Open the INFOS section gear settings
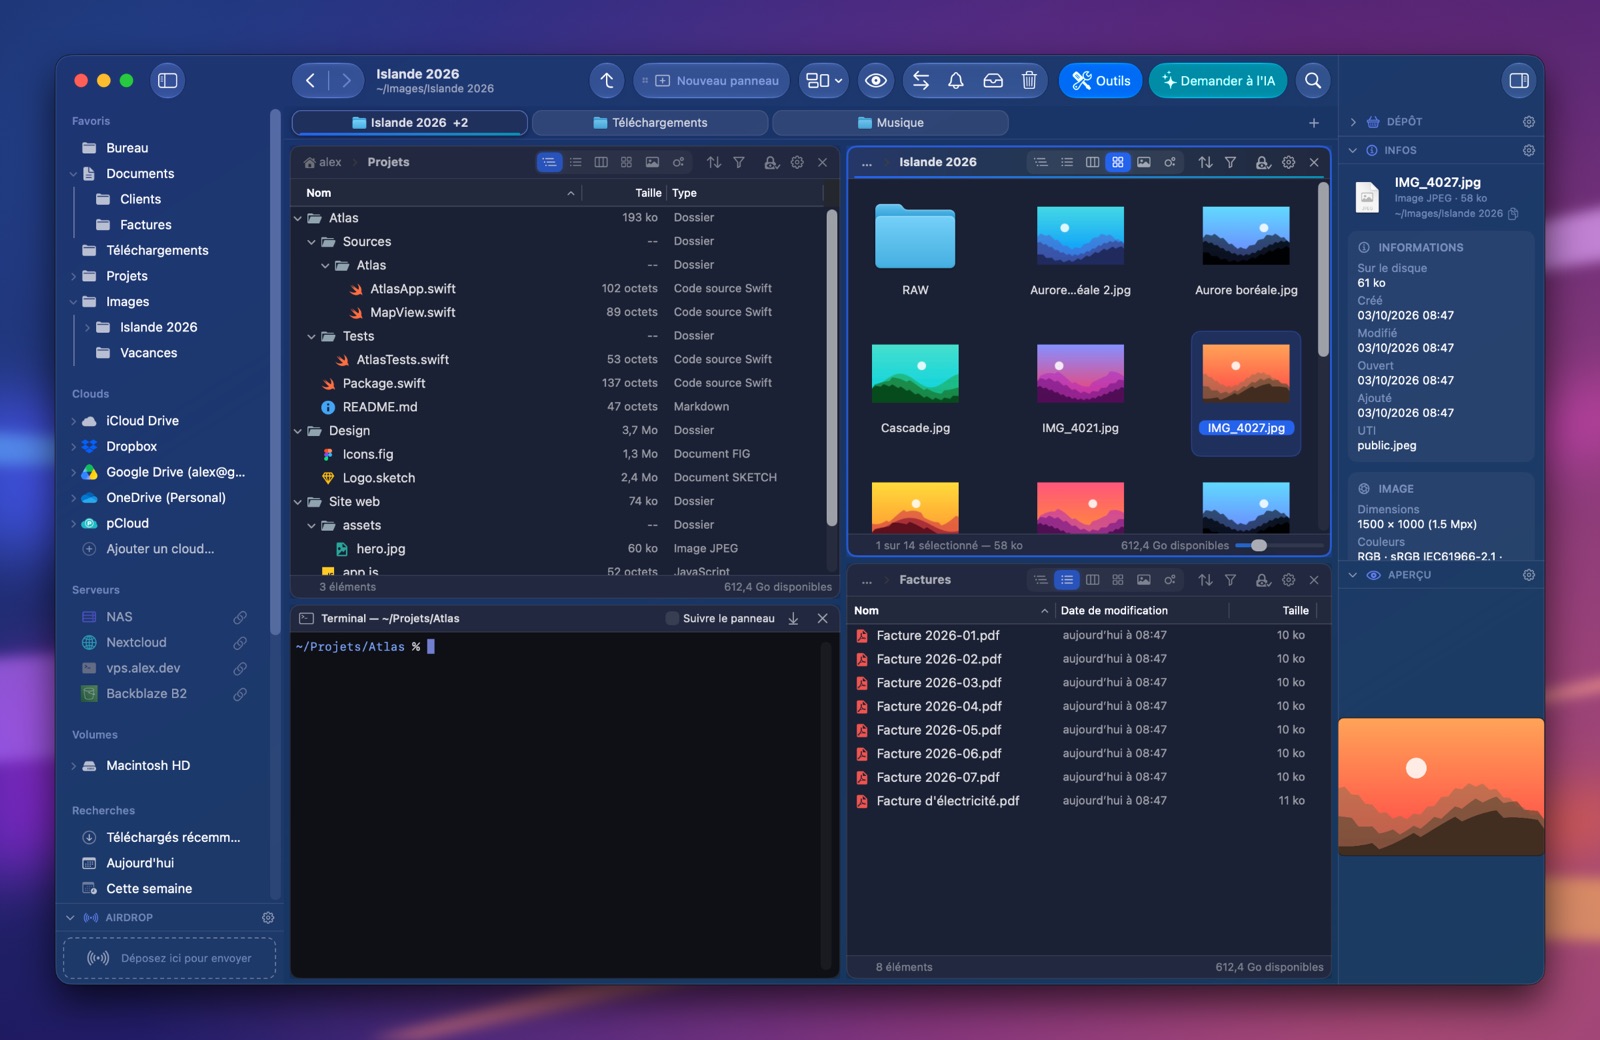This screenshot has width=1600, height=1040. pyautogui.click(x=1528, y=150)
